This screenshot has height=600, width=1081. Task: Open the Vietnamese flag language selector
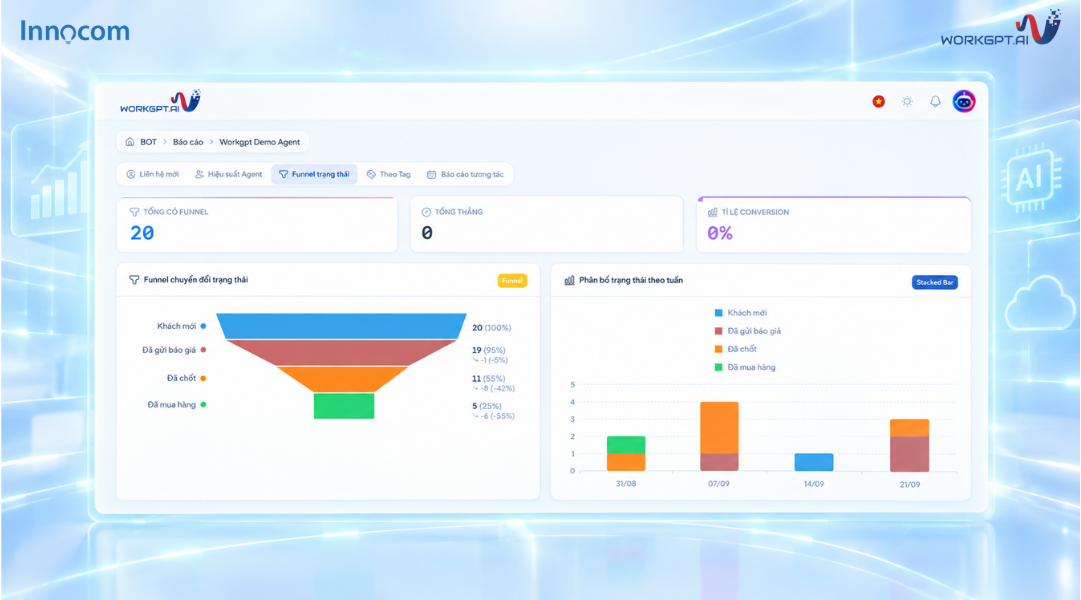(x=878, y=102)
